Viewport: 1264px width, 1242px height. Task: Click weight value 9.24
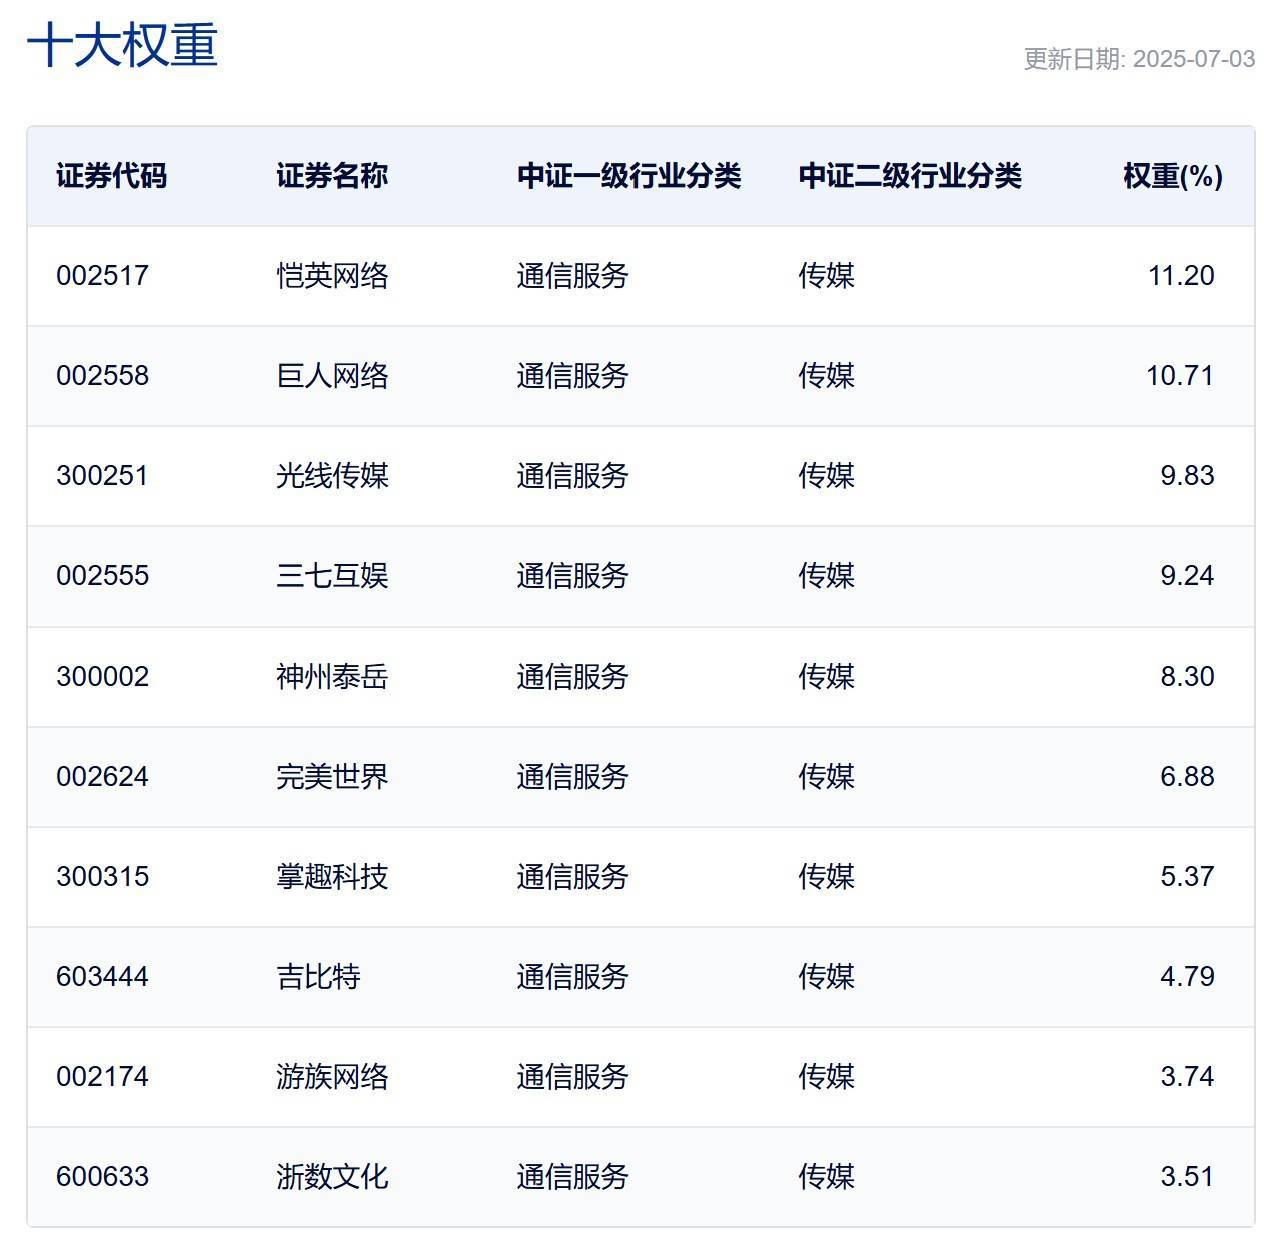pos(1187,576)
